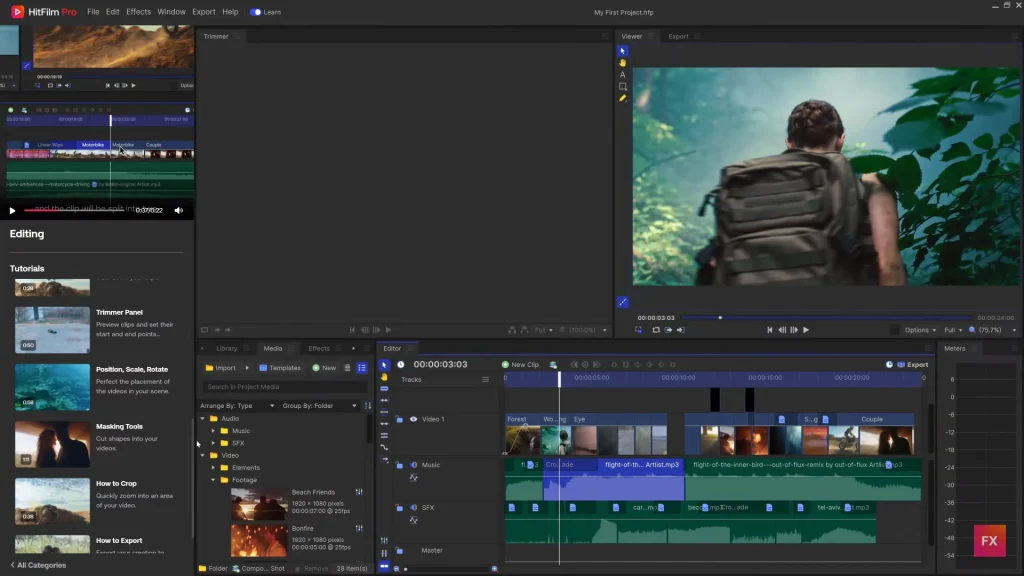Switch Media panel to compact view

pyautogui.click(x=347, y=368)
